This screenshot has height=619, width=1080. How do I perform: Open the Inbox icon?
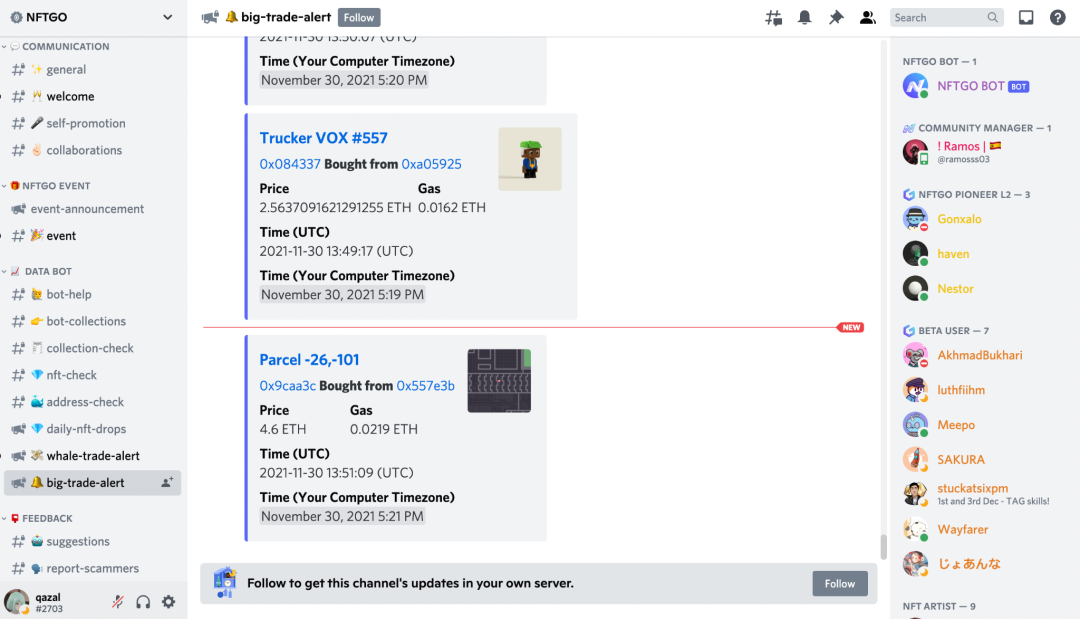1026,18
